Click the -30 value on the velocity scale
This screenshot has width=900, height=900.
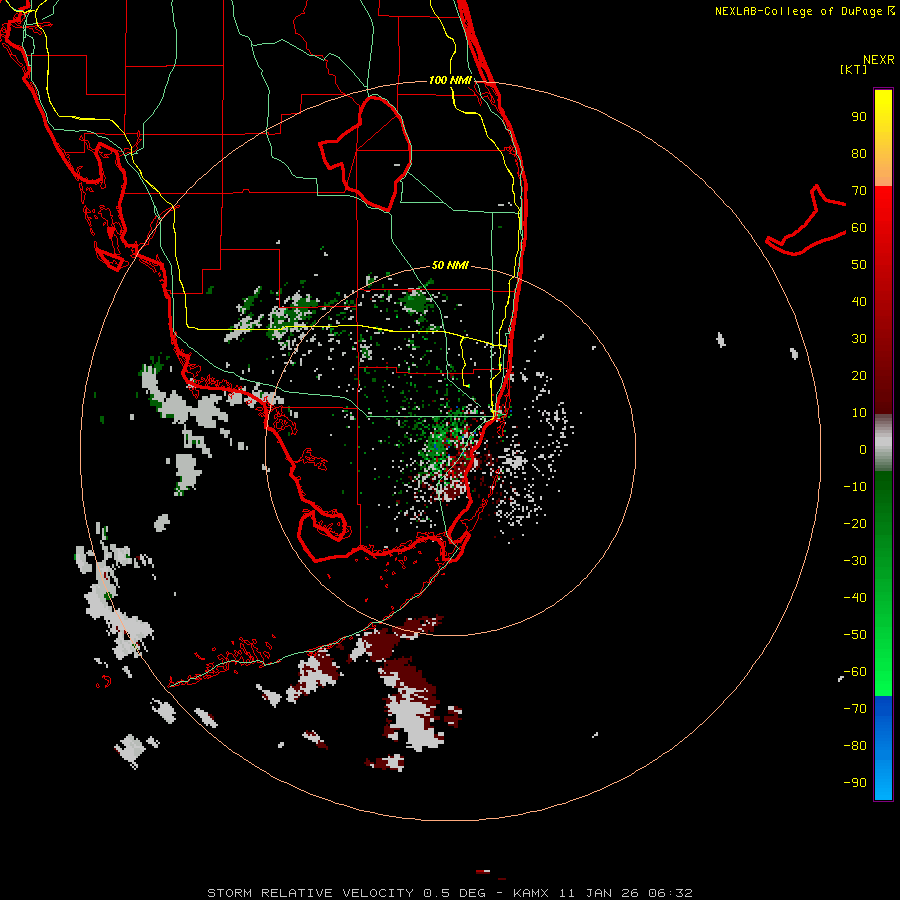pyautogui.click(x=855, y=561)
